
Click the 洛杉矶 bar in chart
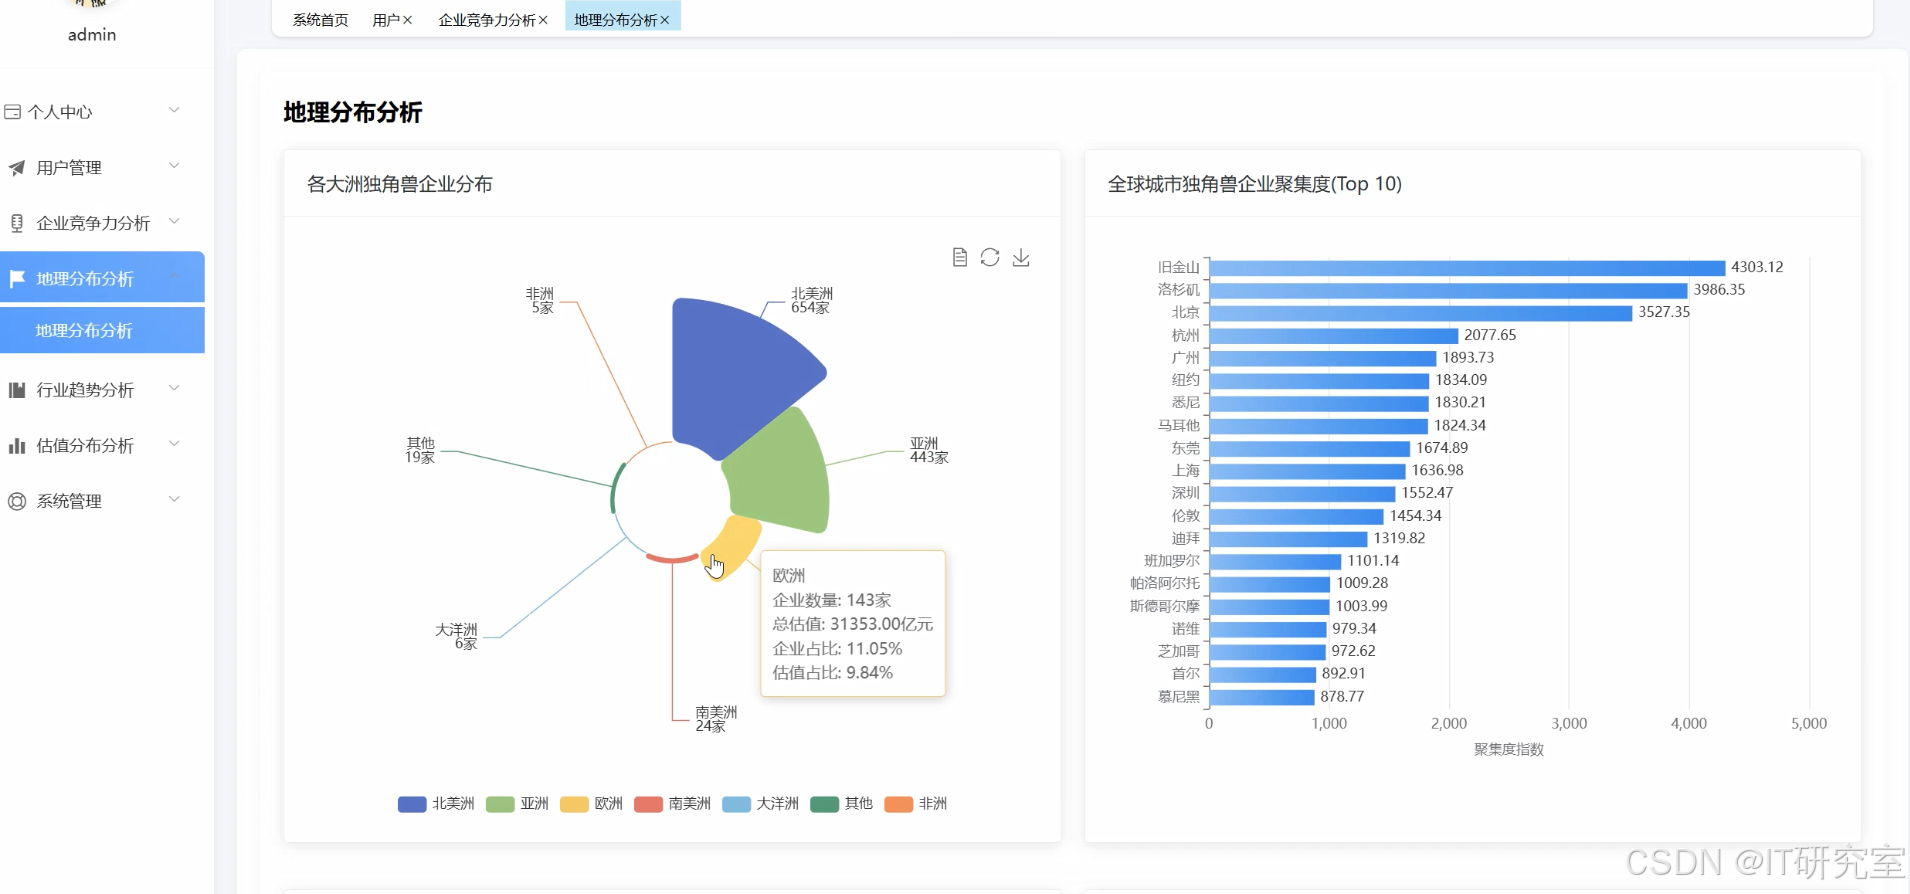point(1449,290)
